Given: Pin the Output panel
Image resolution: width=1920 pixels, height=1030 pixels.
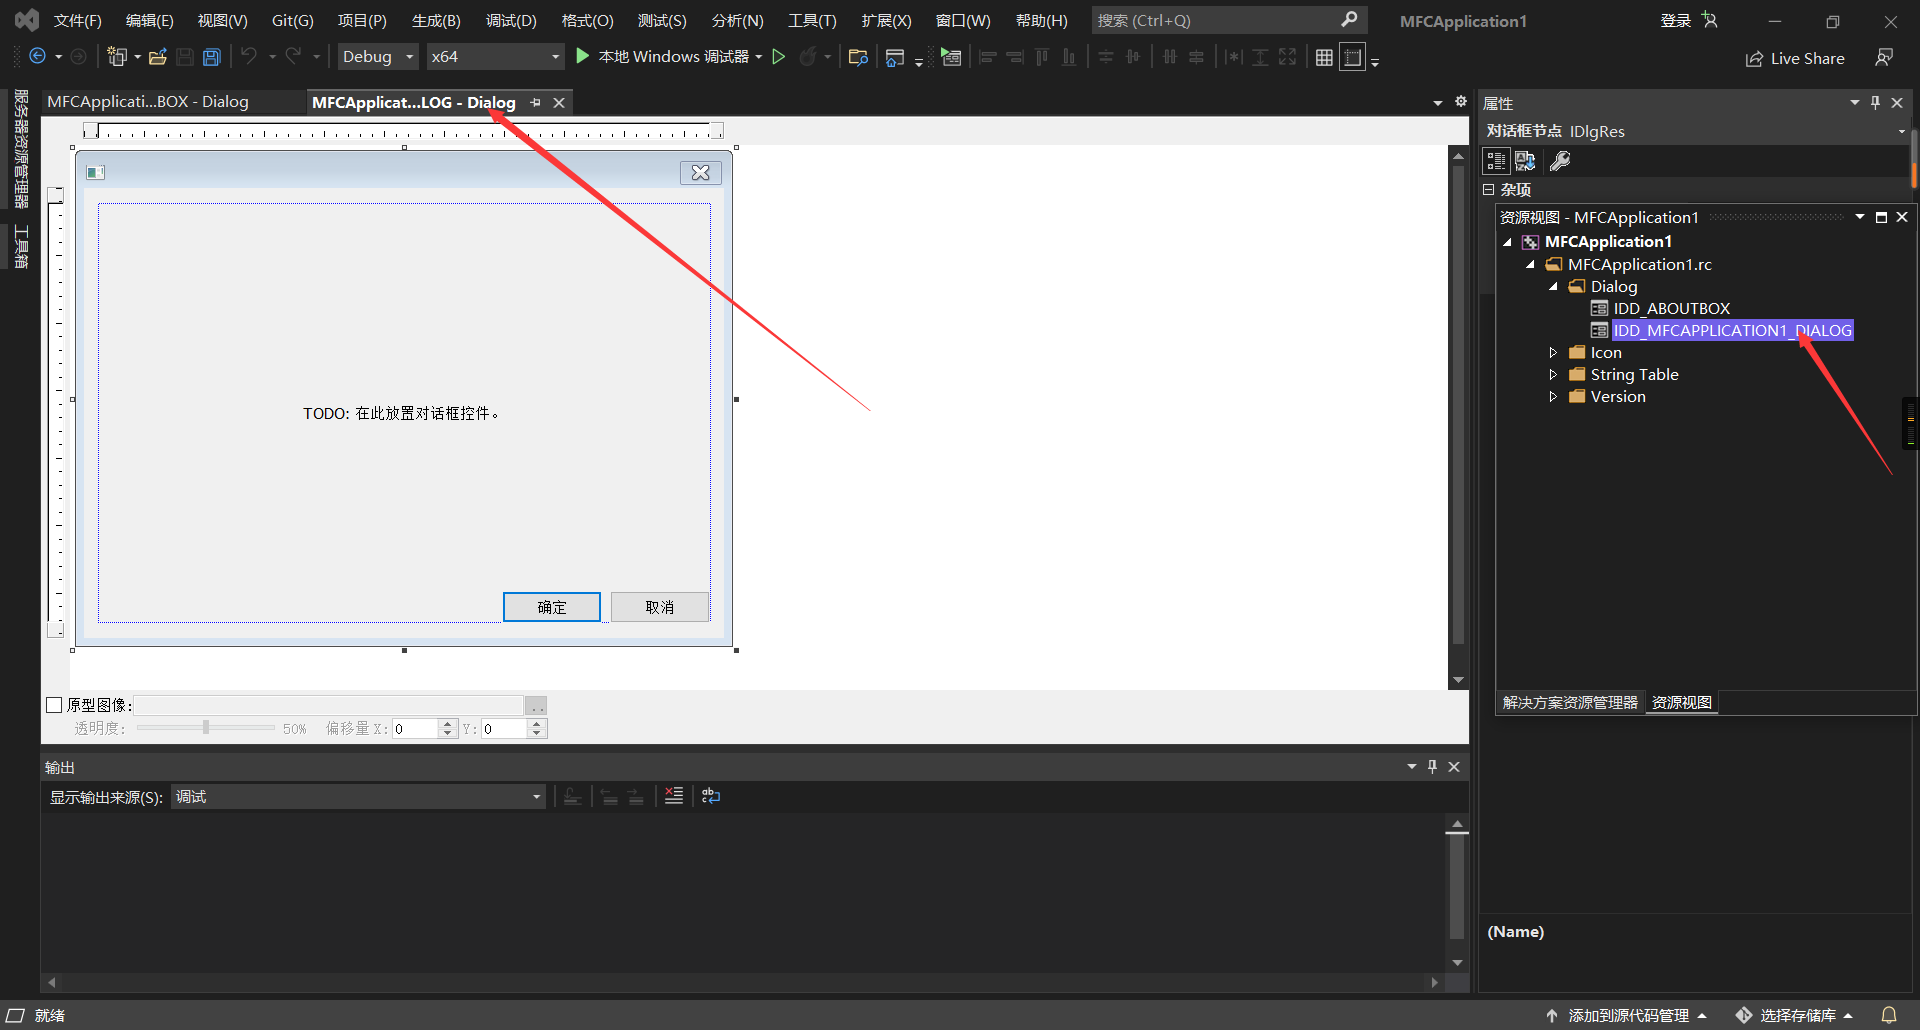Looking at the screenshot, I should (x=1433, y=766).
